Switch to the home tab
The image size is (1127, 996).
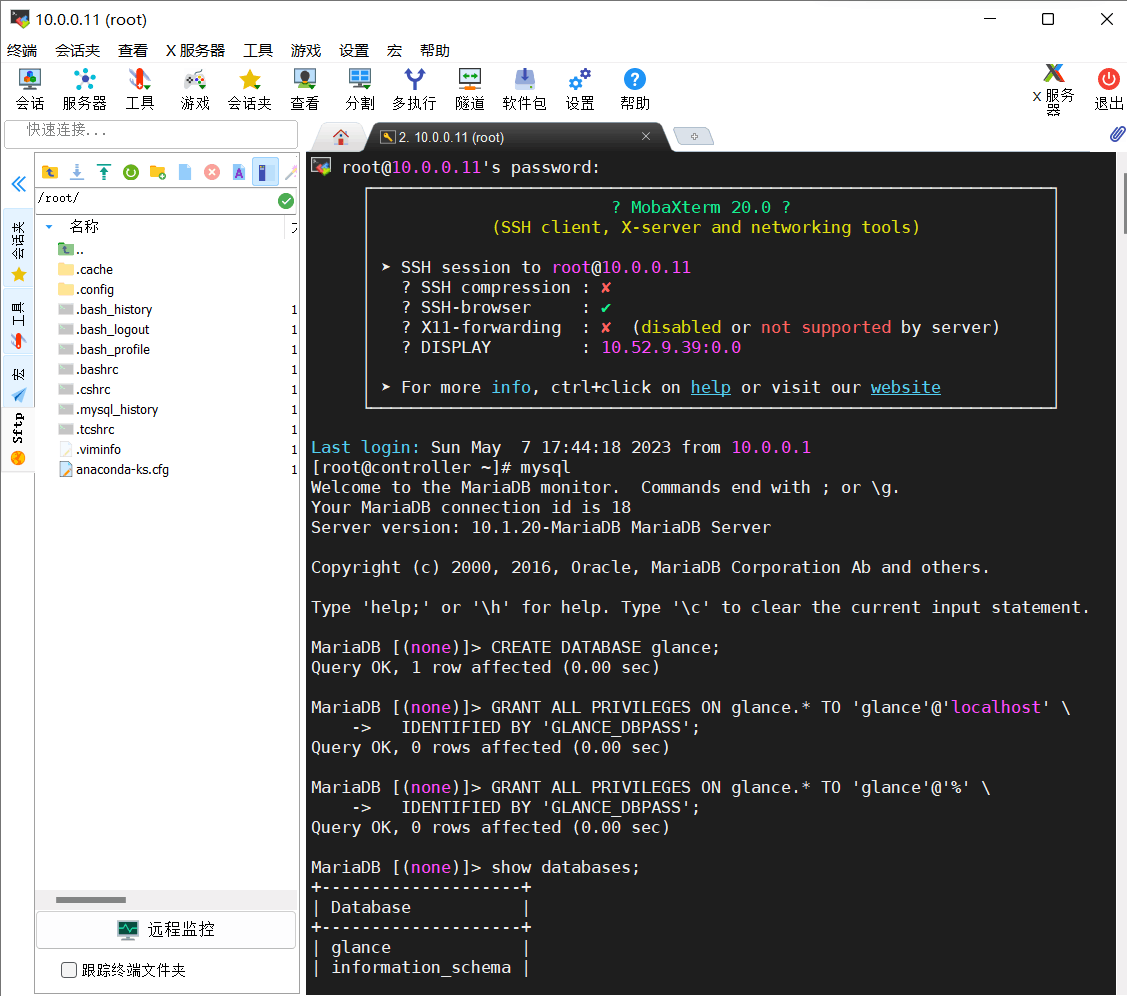tap(341, 137)
